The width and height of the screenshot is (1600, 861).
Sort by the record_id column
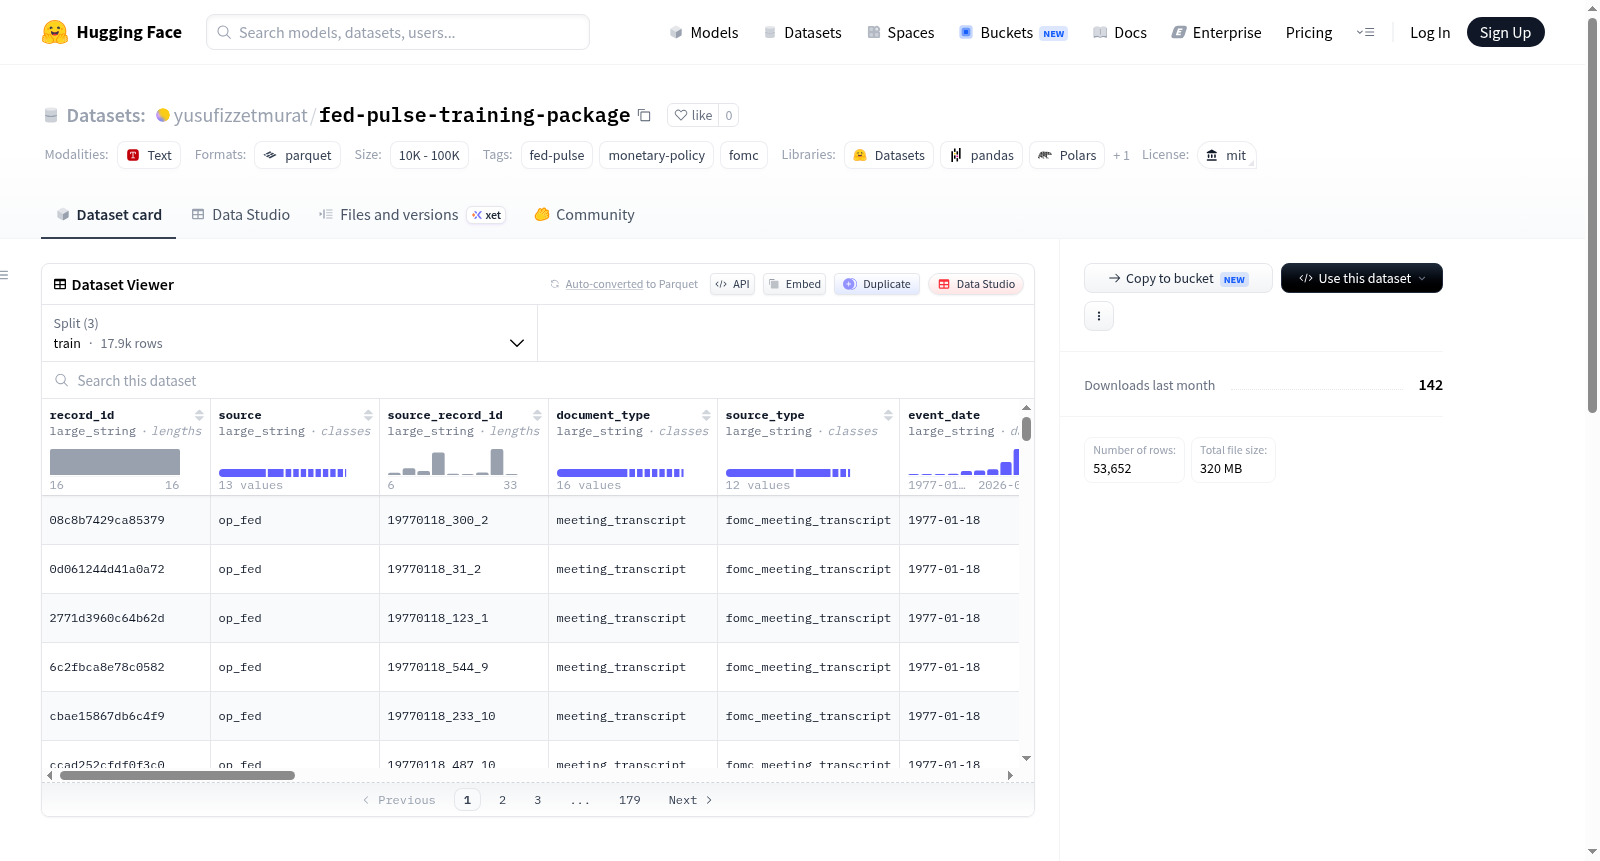[x=199, y=415]
